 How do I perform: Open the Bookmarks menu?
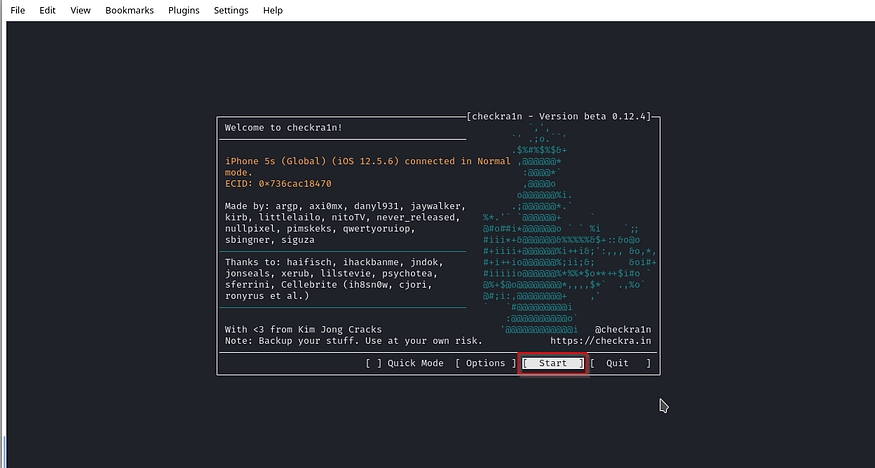coord(129,10)
